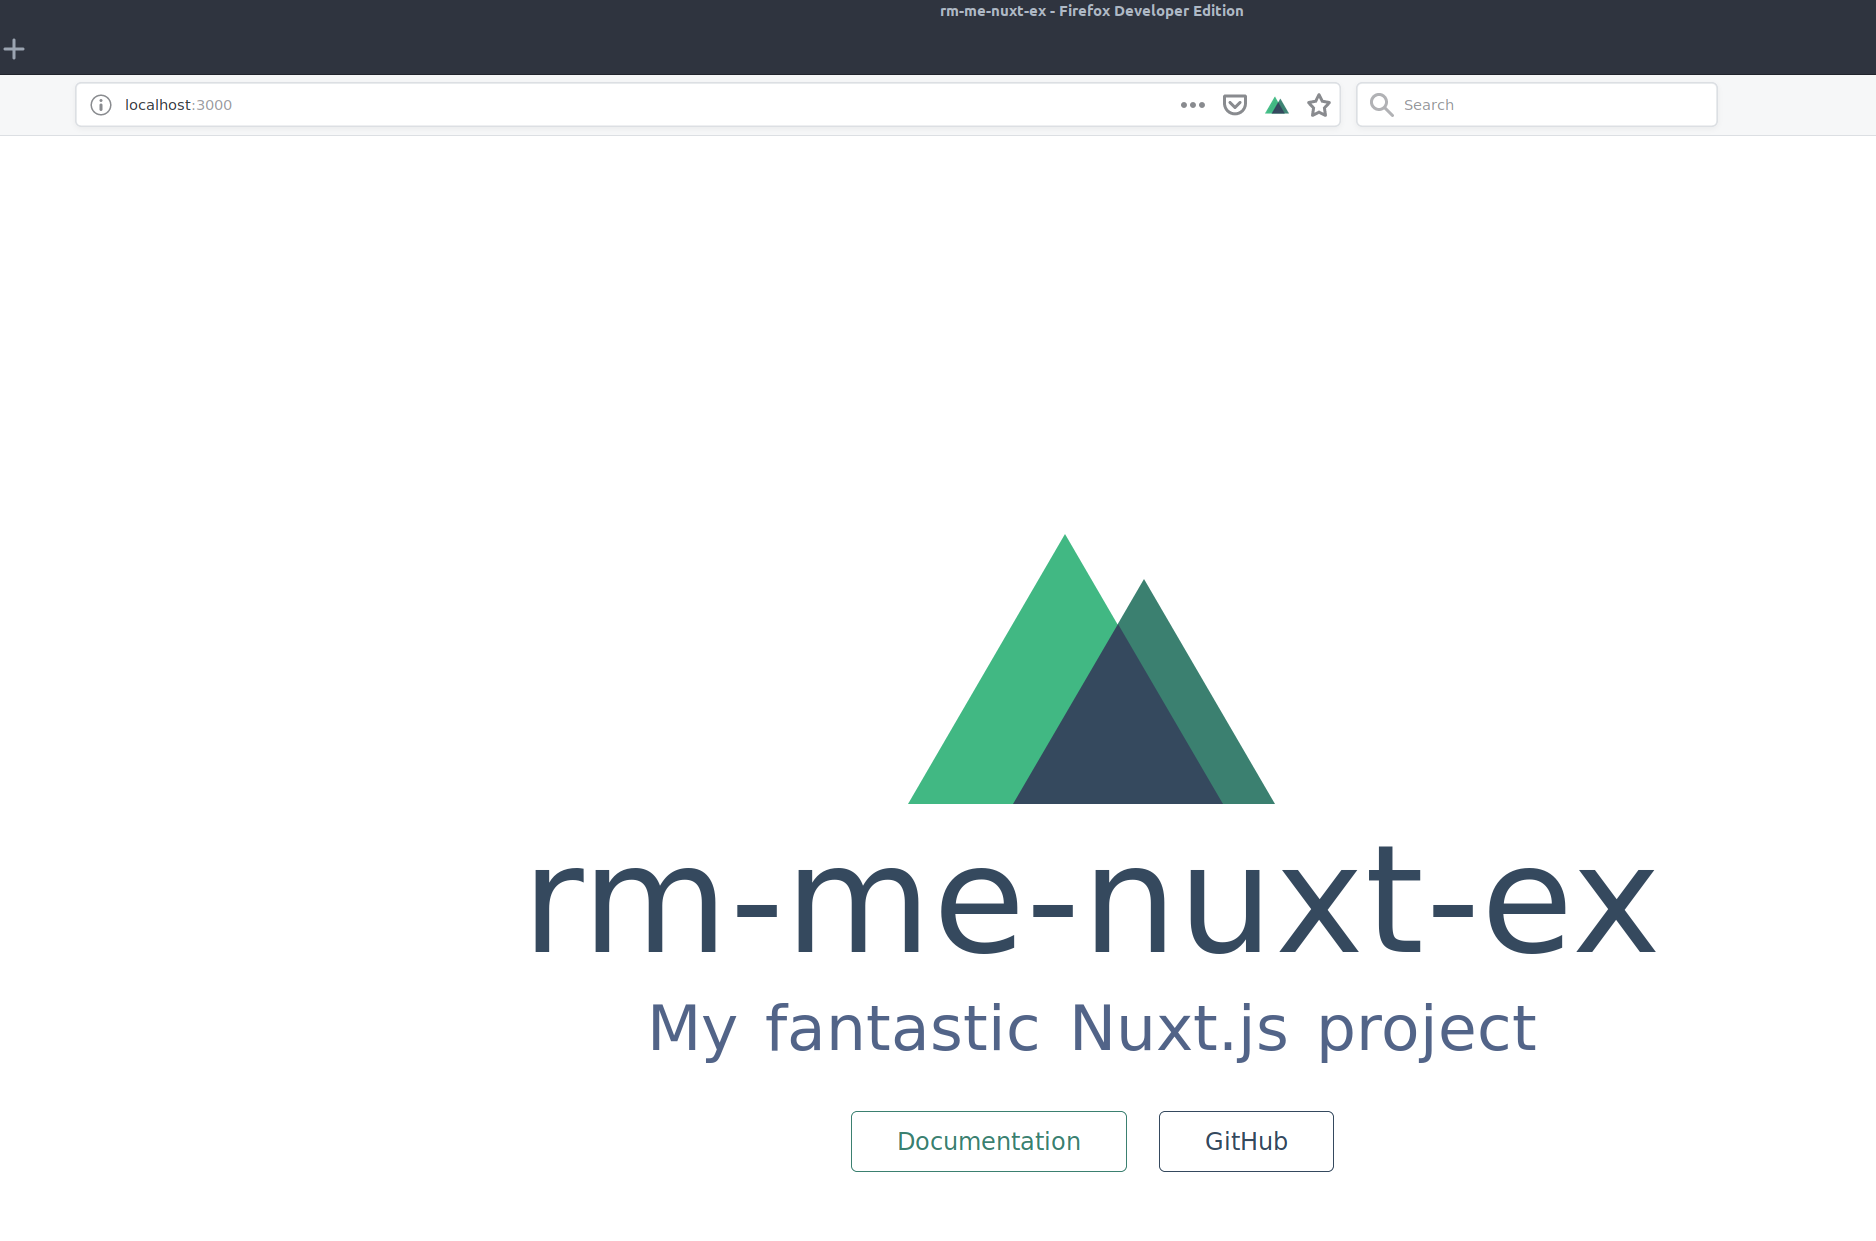Click the Documentation button
The image size is (1876, 1241).
click(x=988, y=1141)
